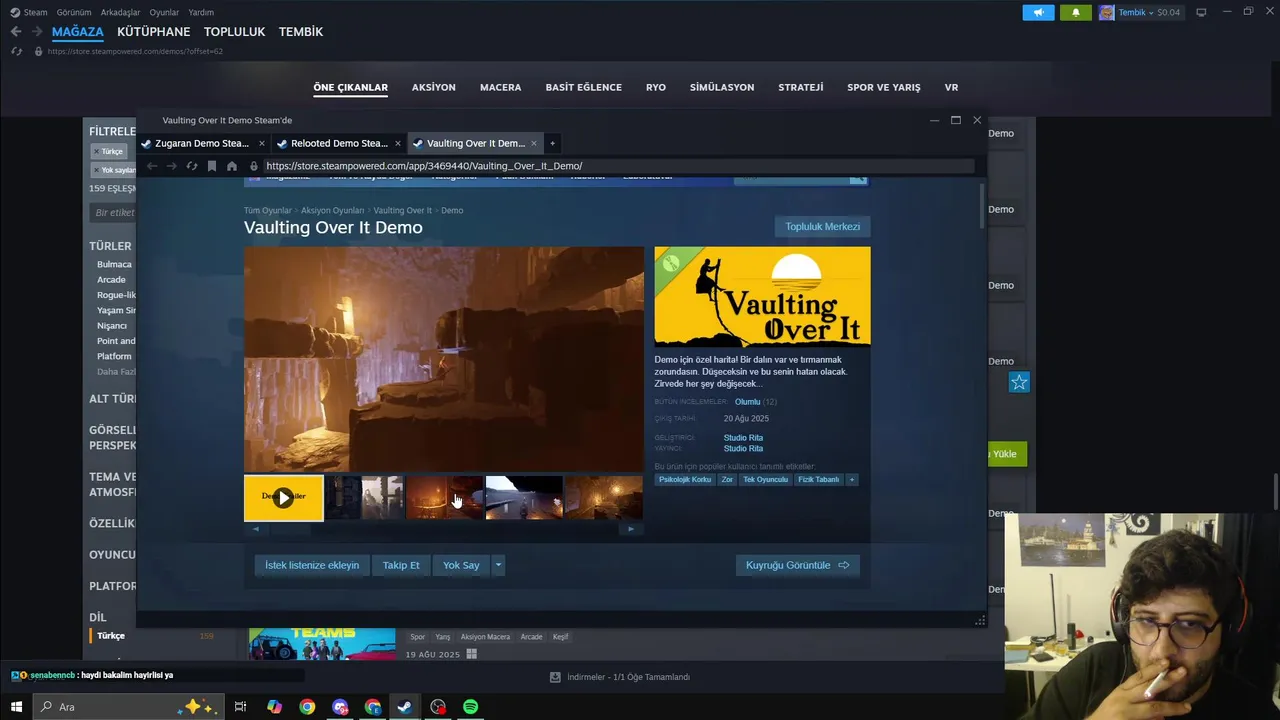
Task: Go back in main Steam window
Action: click(x=15, y=32)
